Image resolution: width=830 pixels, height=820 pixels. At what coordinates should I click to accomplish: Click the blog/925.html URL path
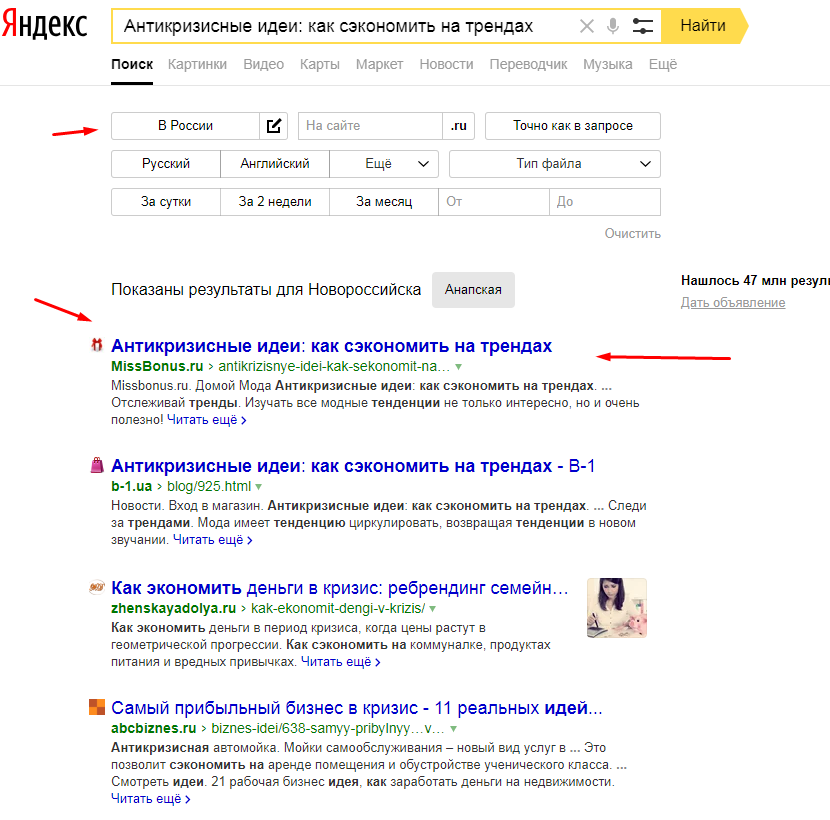point(209,486)
